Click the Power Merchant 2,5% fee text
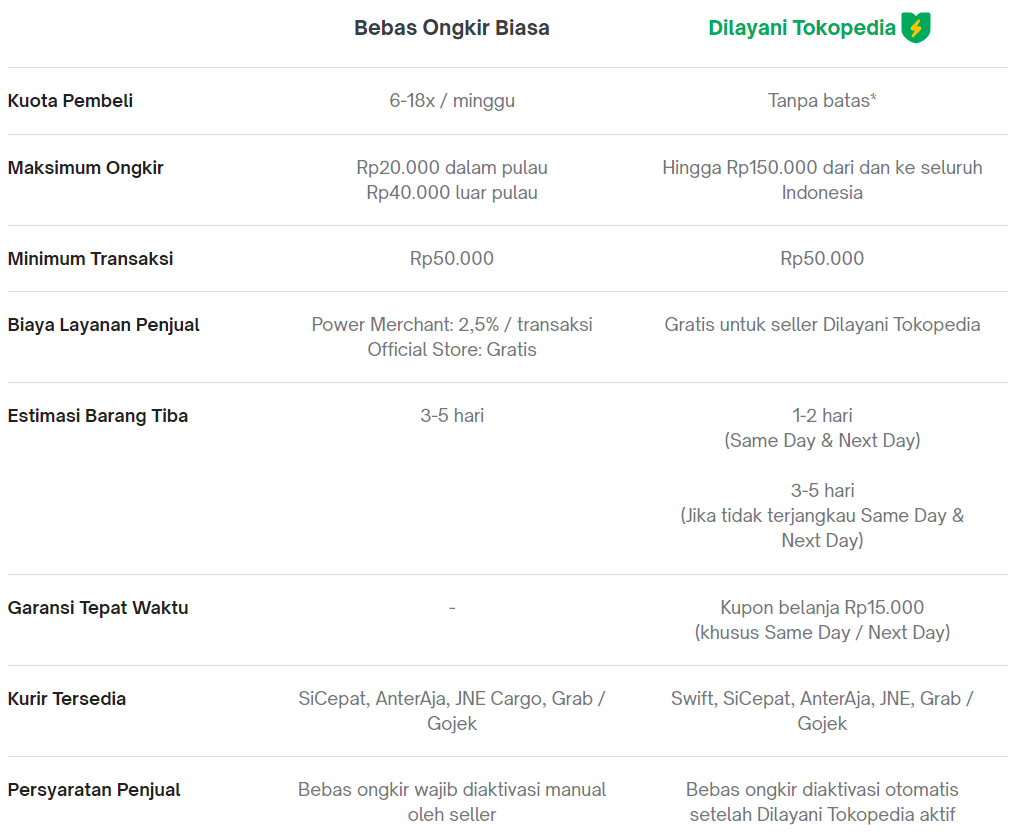The width and height of the screenshot is (1017, 834). [452, 324]
